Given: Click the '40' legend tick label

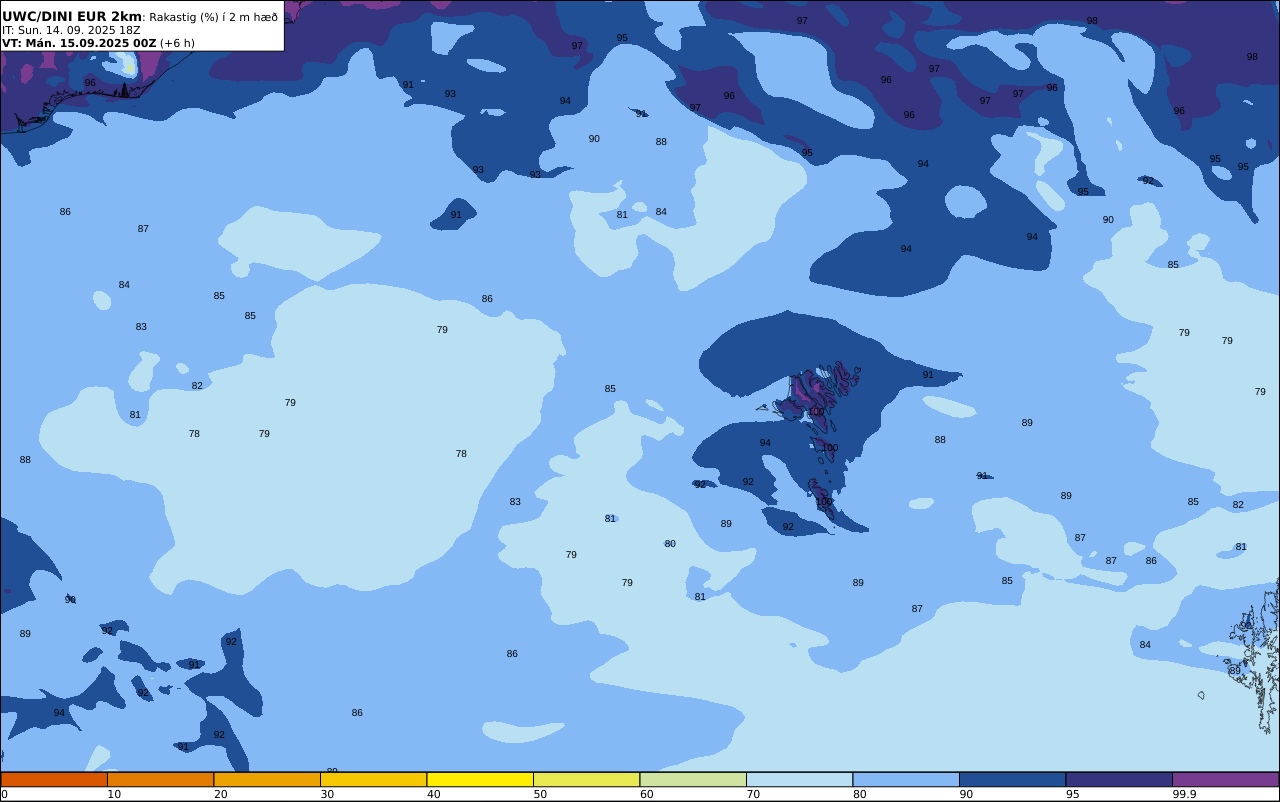Looking at the screenshot, I should tap(433, 794).
